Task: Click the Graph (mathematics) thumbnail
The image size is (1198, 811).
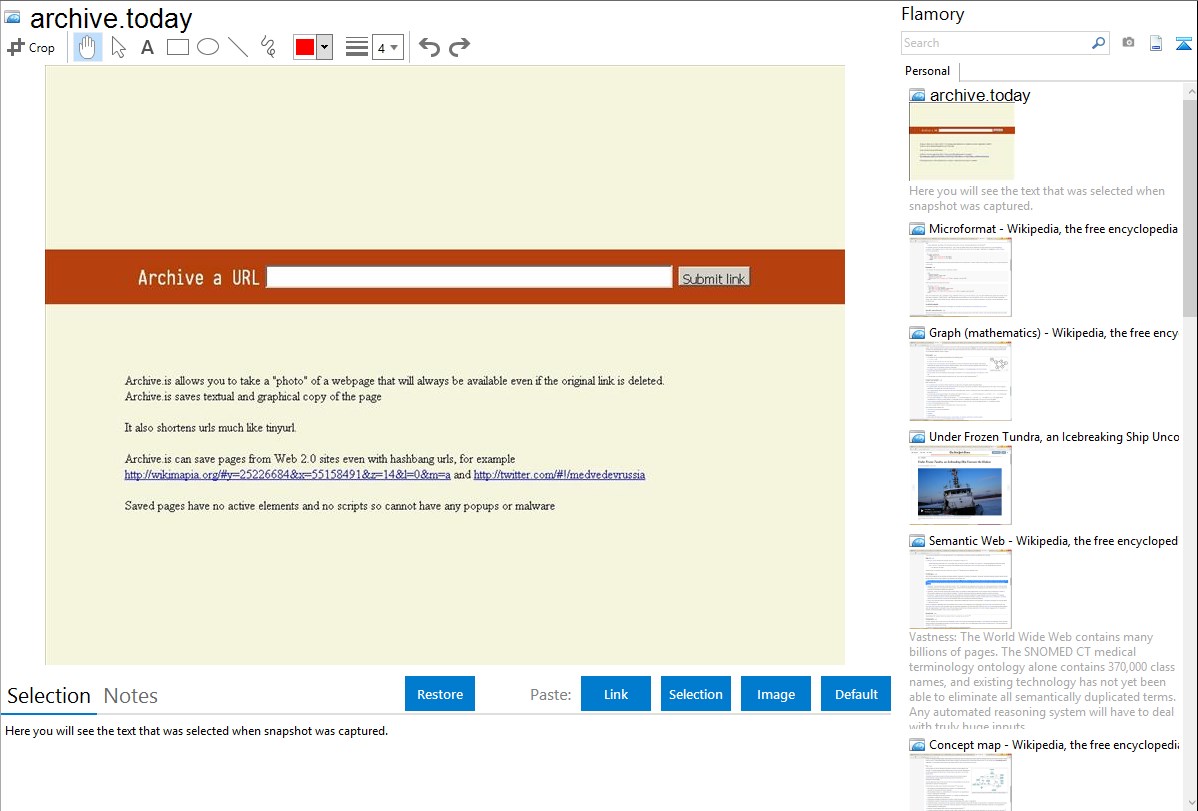Action: [960, 381]
